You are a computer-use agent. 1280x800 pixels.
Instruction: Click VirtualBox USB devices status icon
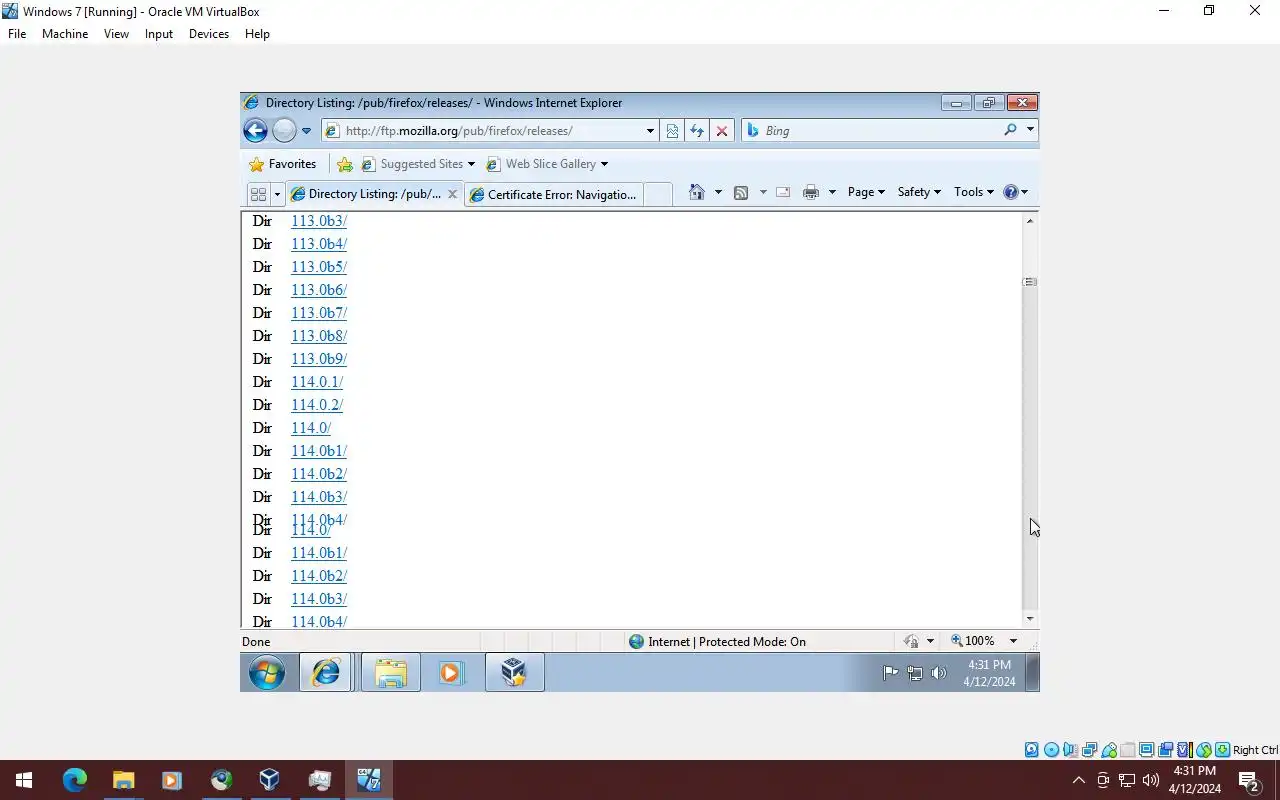tap(1108, 750)
